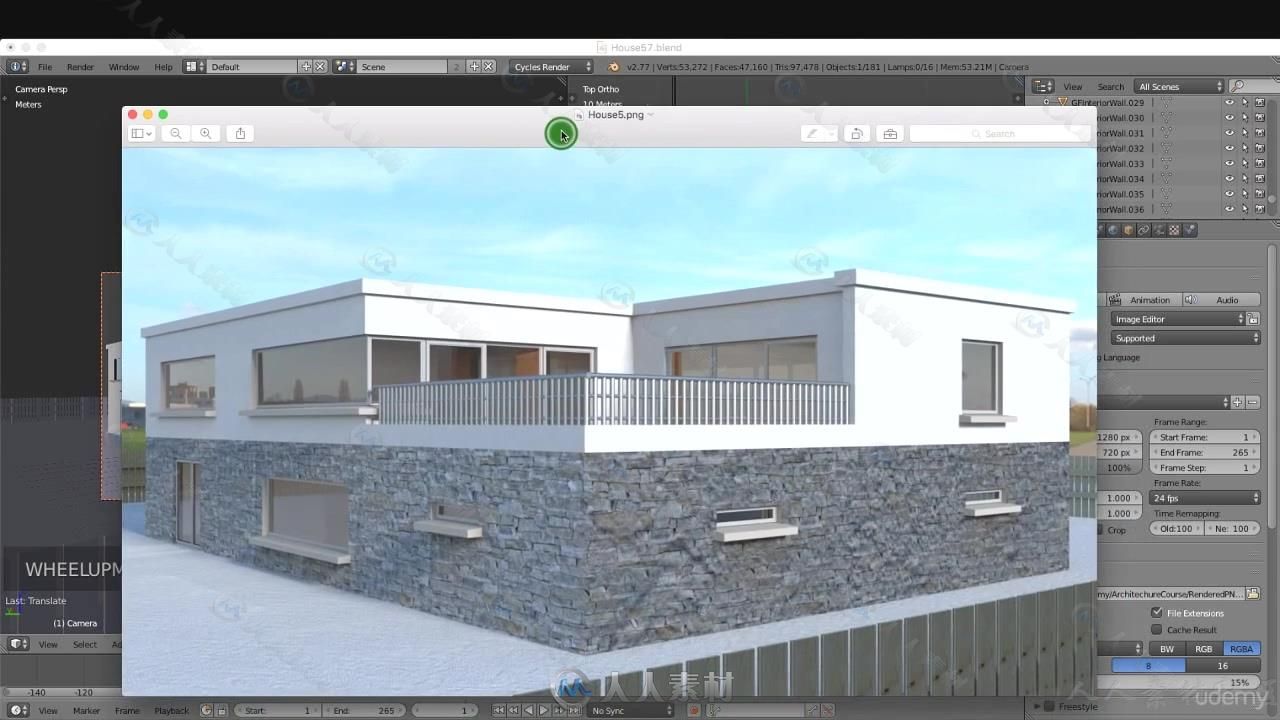Screen dimensions: 1280x720
Task: Open the House5.png title dropdown arrow
Action: coord(651,115)
